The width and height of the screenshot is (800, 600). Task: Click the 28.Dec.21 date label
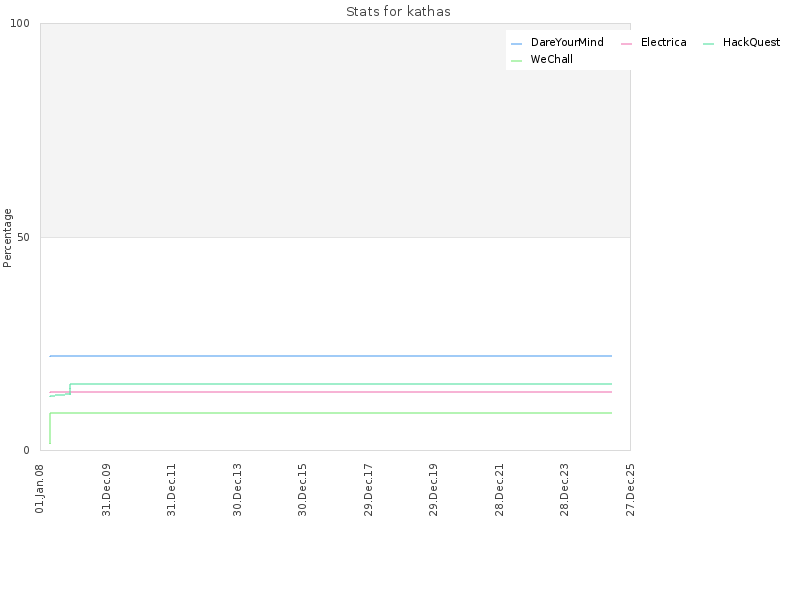point(499,490)
